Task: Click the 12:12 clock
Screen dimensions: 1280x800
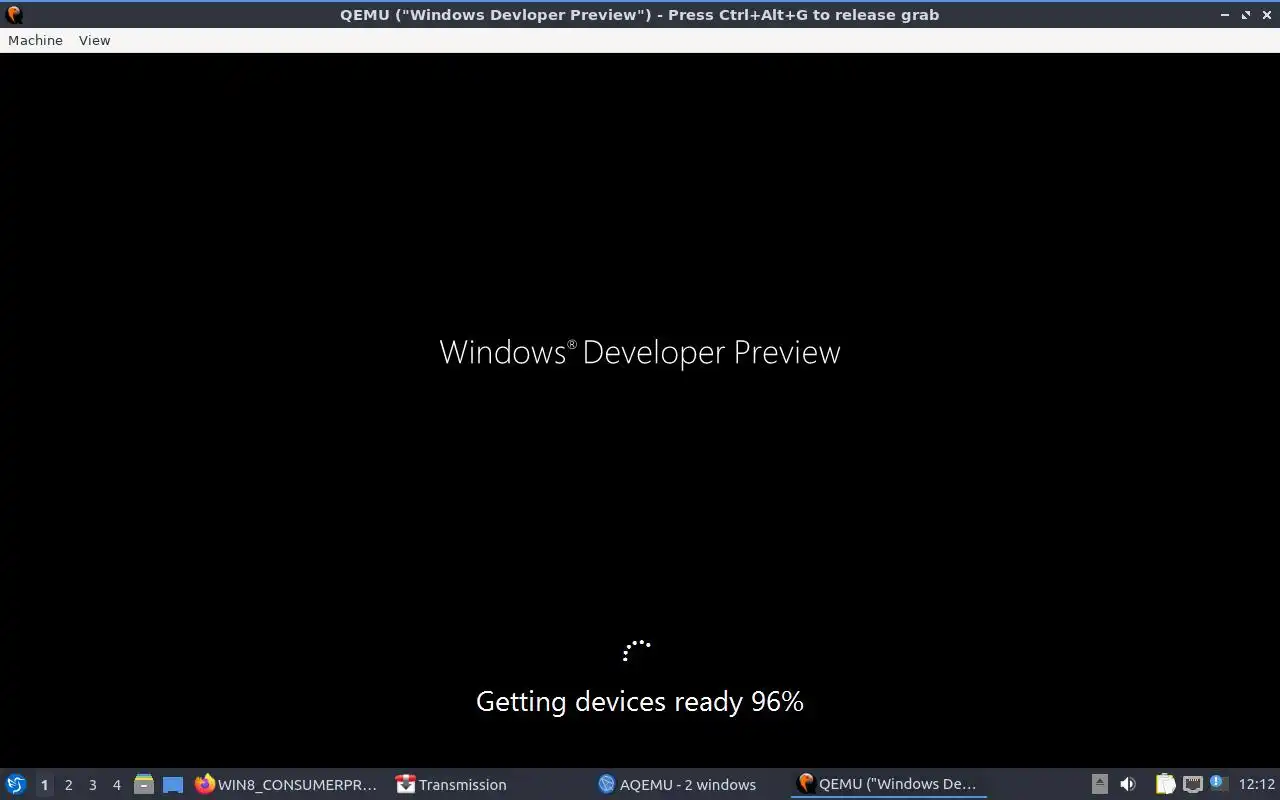Action: [1256, 784]
